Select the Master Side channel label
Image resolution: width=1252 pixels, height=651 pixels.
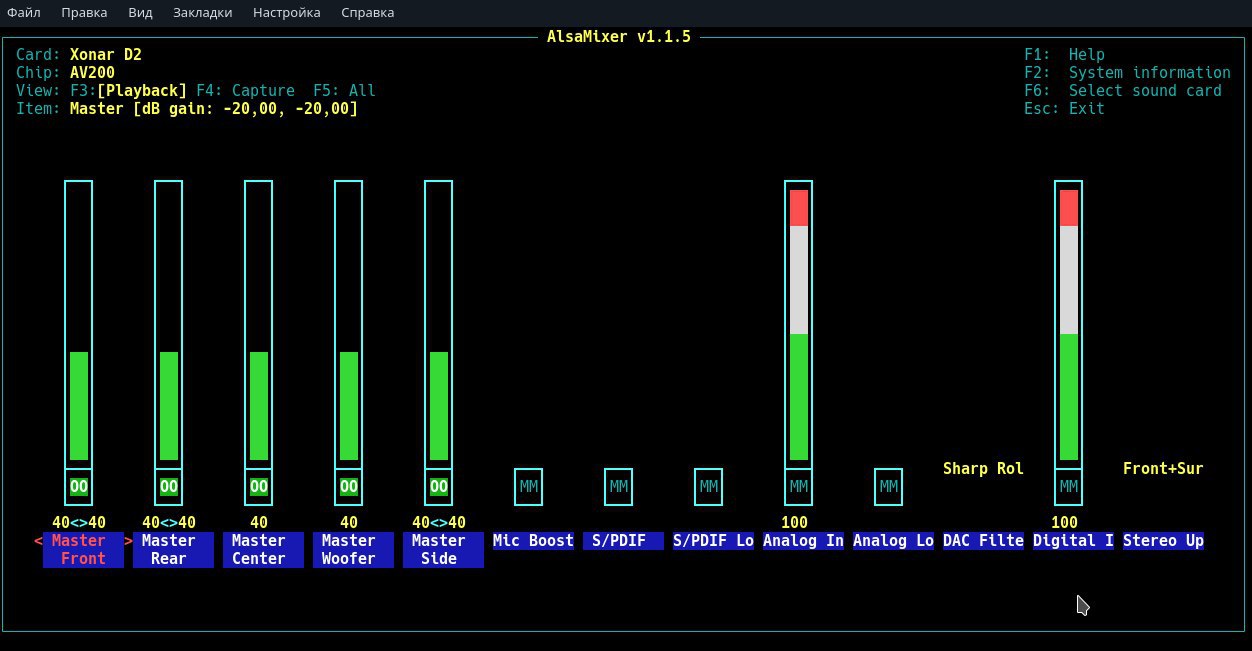[x=443, y=550]
